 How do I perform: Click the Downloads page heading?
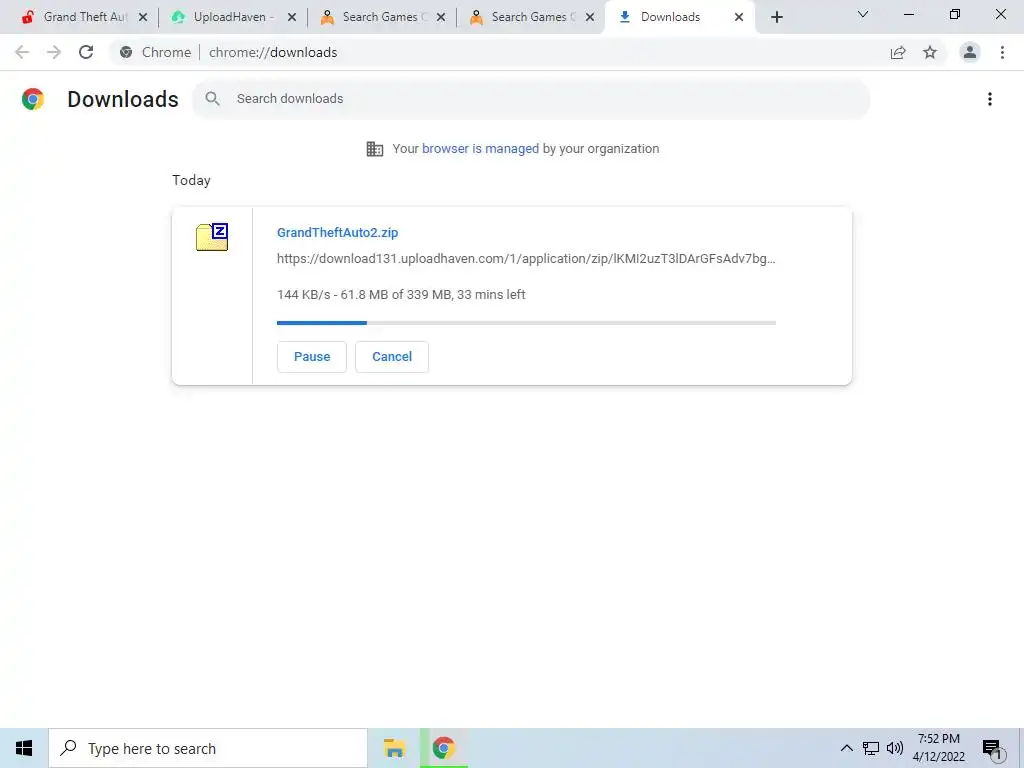123,99
